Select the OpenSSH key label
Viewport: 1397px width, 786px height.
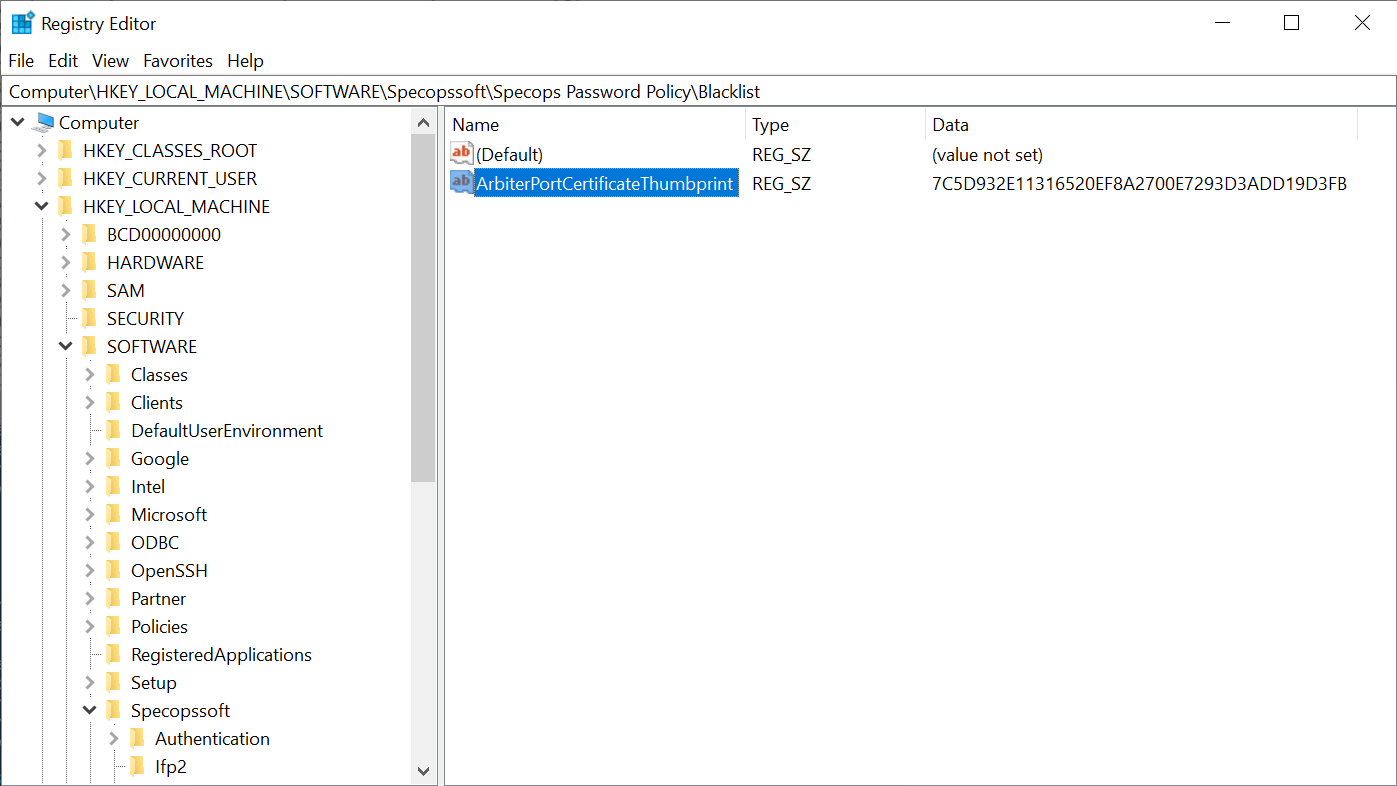click(x=169, y=571)
